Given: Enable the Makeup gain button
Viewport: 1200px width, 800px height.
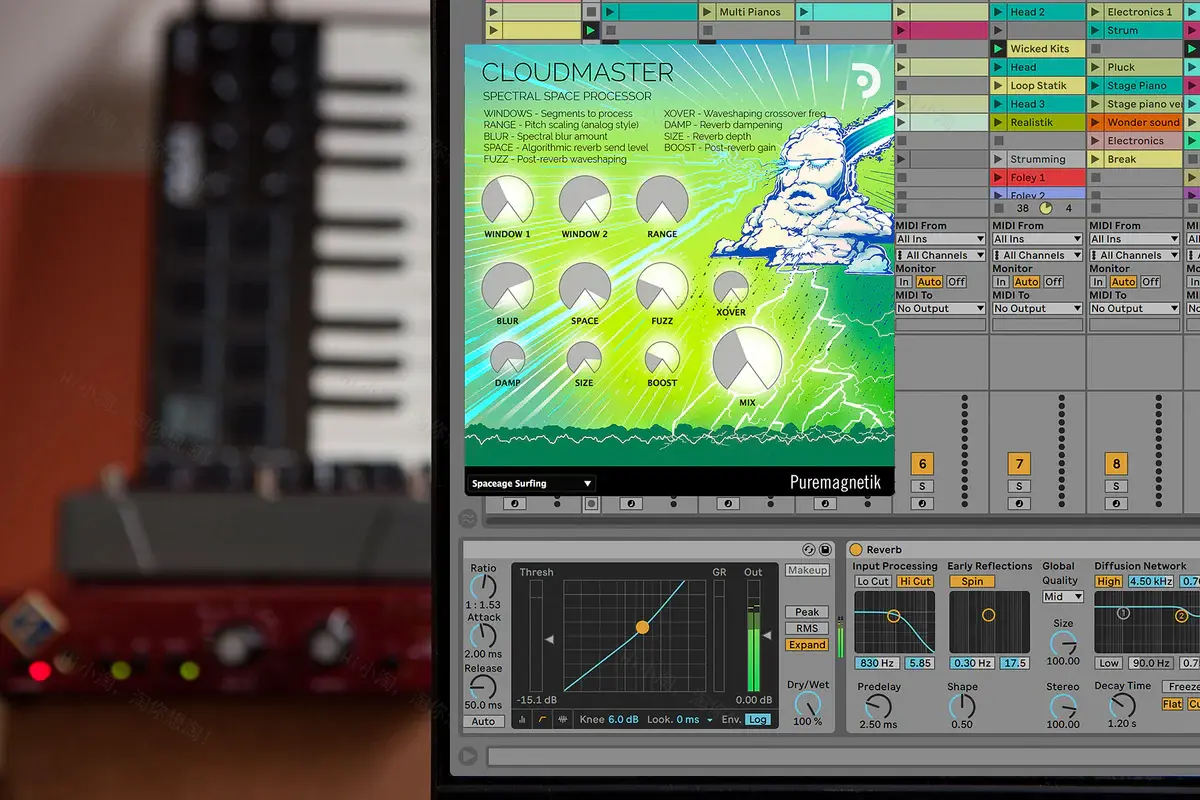Looking at the screenshot, I should [807, 570].
